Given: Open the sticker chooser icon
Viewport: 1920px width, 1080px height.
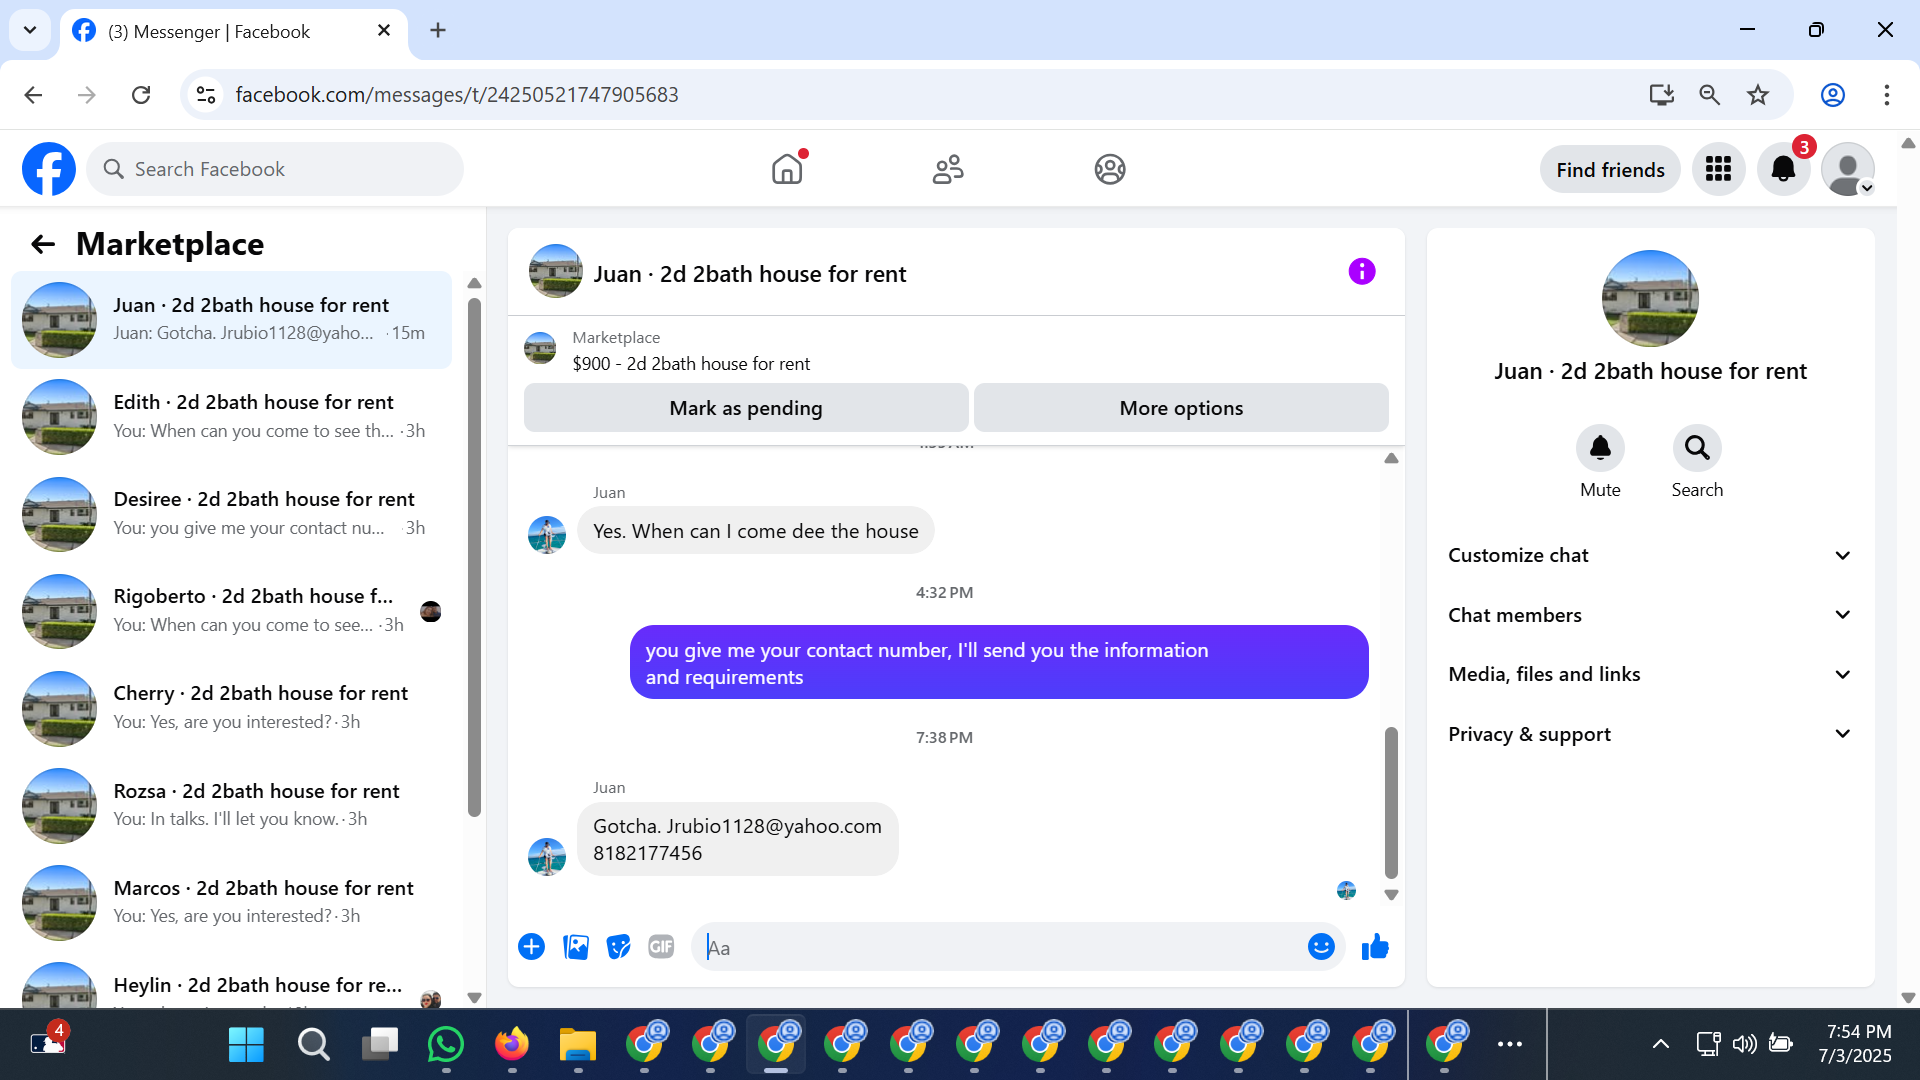Looking at the screenshot, I should tap(618, 947).
